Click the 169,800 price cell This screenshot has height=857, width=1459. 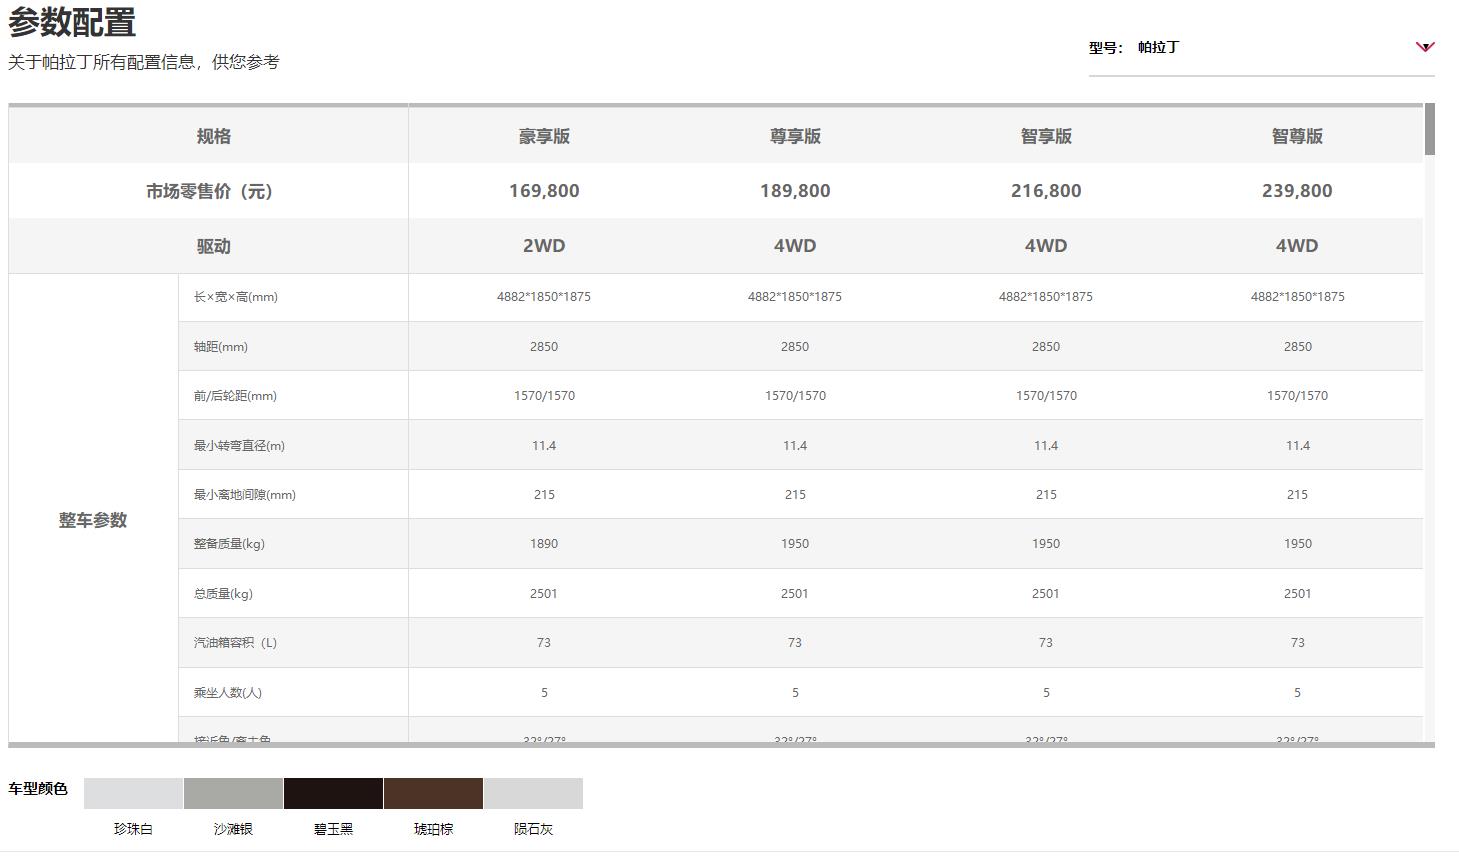[544, 191]
